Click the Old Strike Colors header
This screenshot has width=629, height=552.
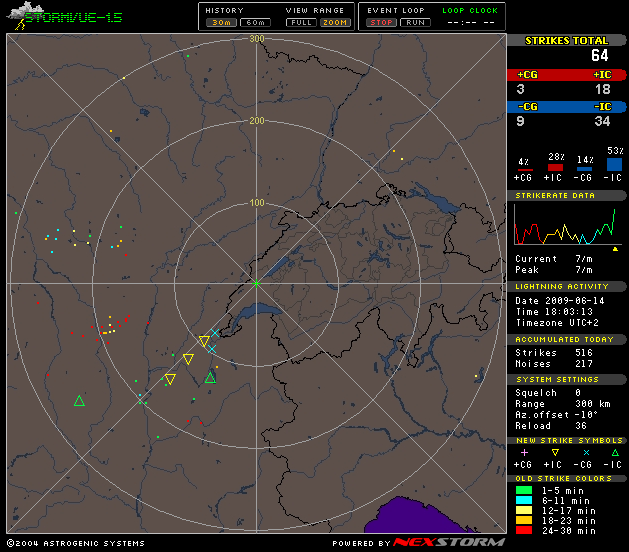tap(566, 479)
